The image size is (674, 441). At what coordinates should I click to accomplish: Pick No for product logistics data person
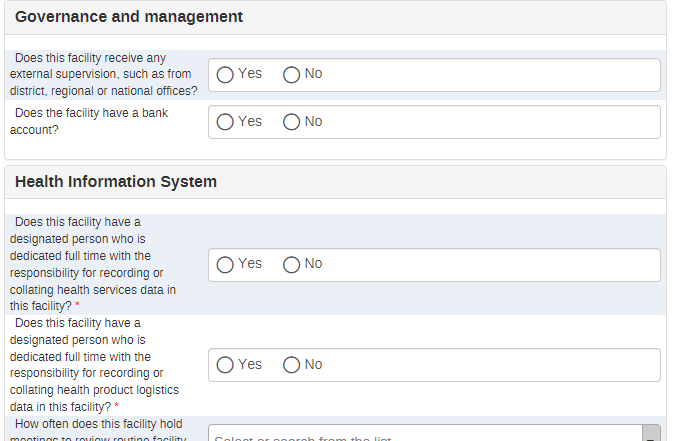click(x=291, y=365)
